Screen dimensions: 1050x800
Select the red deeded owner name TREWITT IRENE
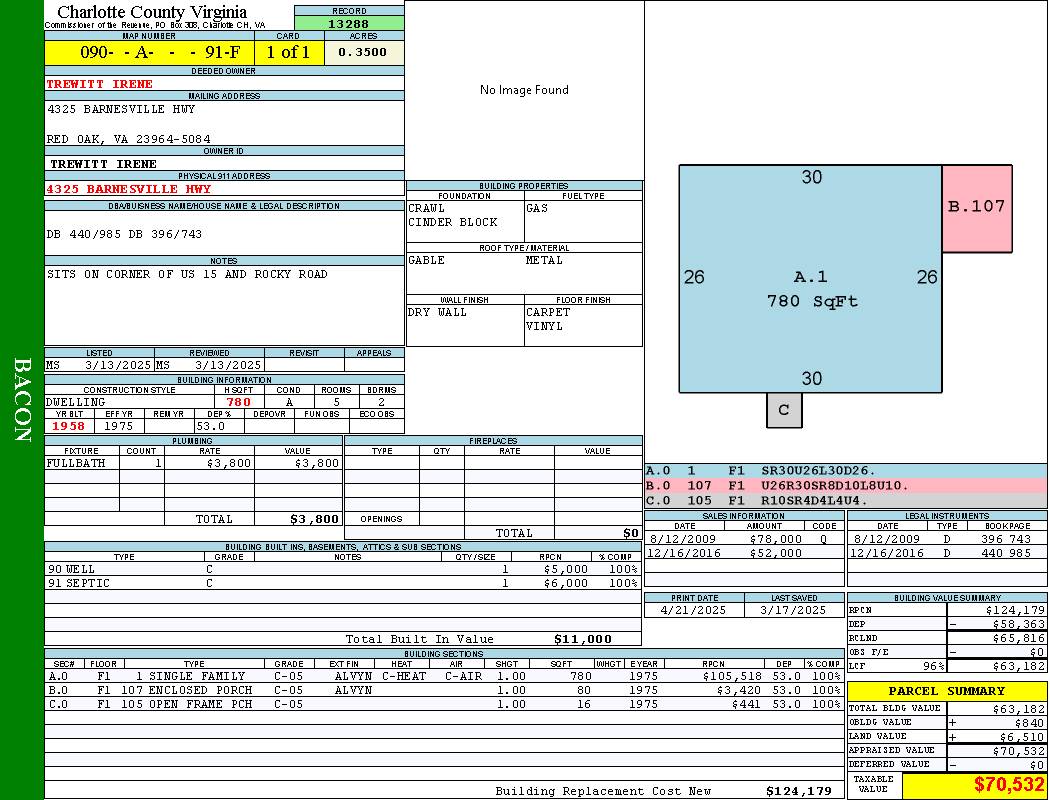click(101, 84)
